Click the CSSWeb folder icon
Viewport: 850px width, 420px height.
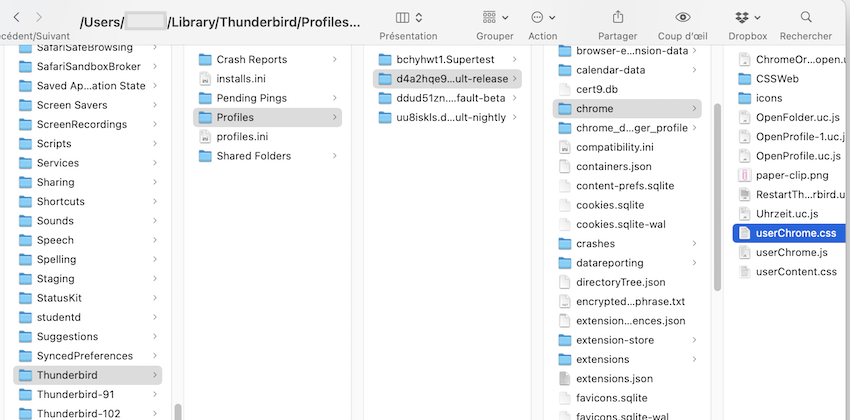744,79
